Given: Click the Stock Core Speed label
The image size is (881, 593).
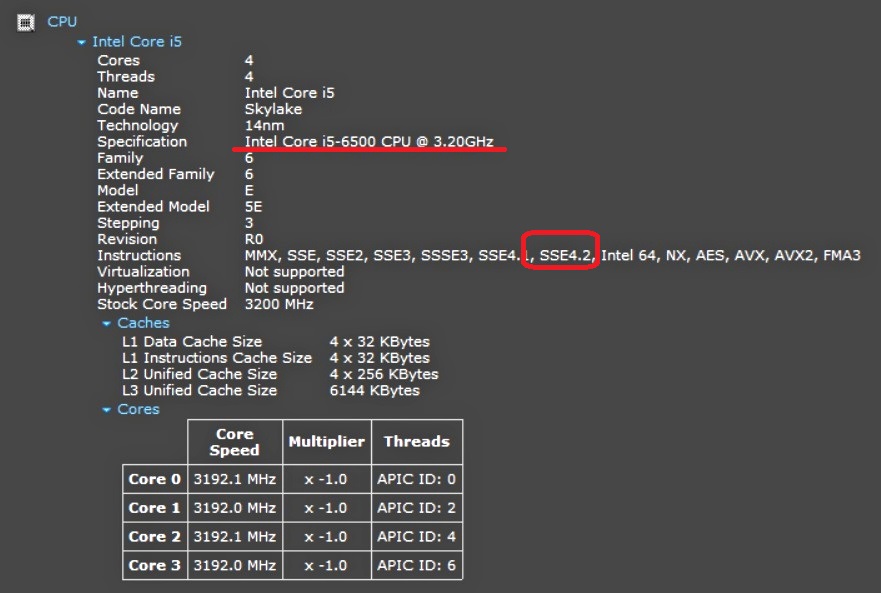Looking at the screenshot, I should tap(162, 305).
